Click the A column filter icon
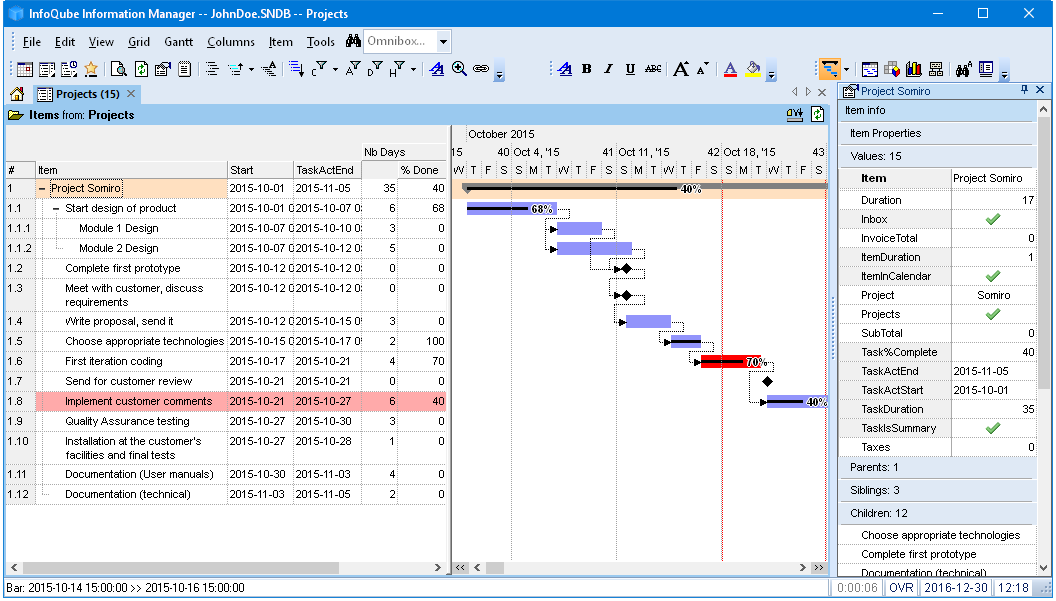Image resolution: width=1056 pixels, height=601 pixels. [x=353, y=69]
